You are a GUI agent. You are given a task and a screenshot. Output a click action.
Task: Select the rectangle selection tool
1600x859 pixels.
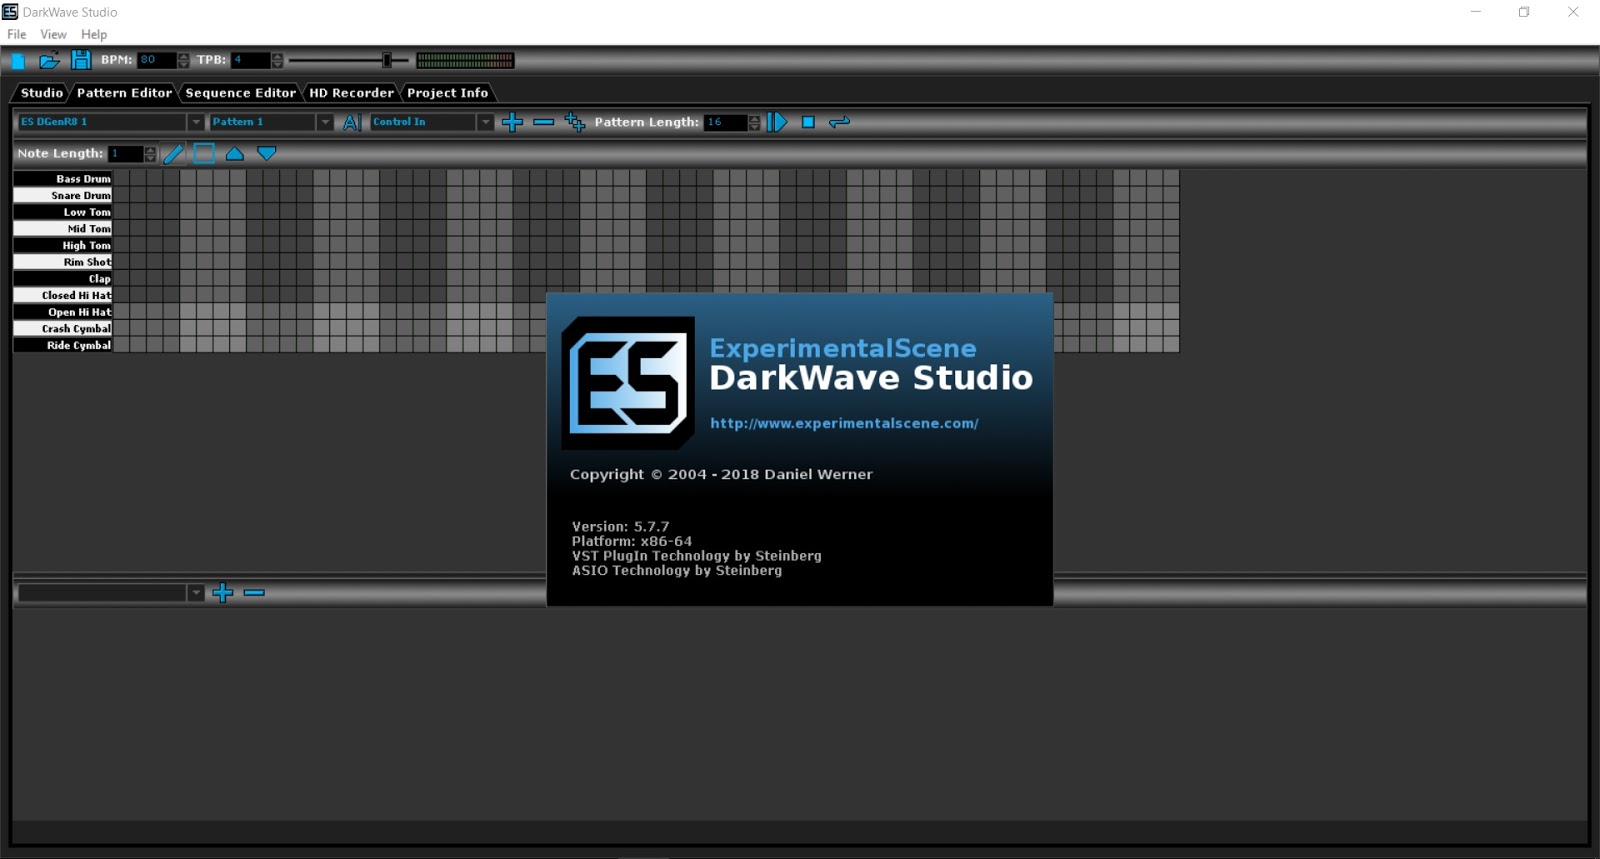204,153
